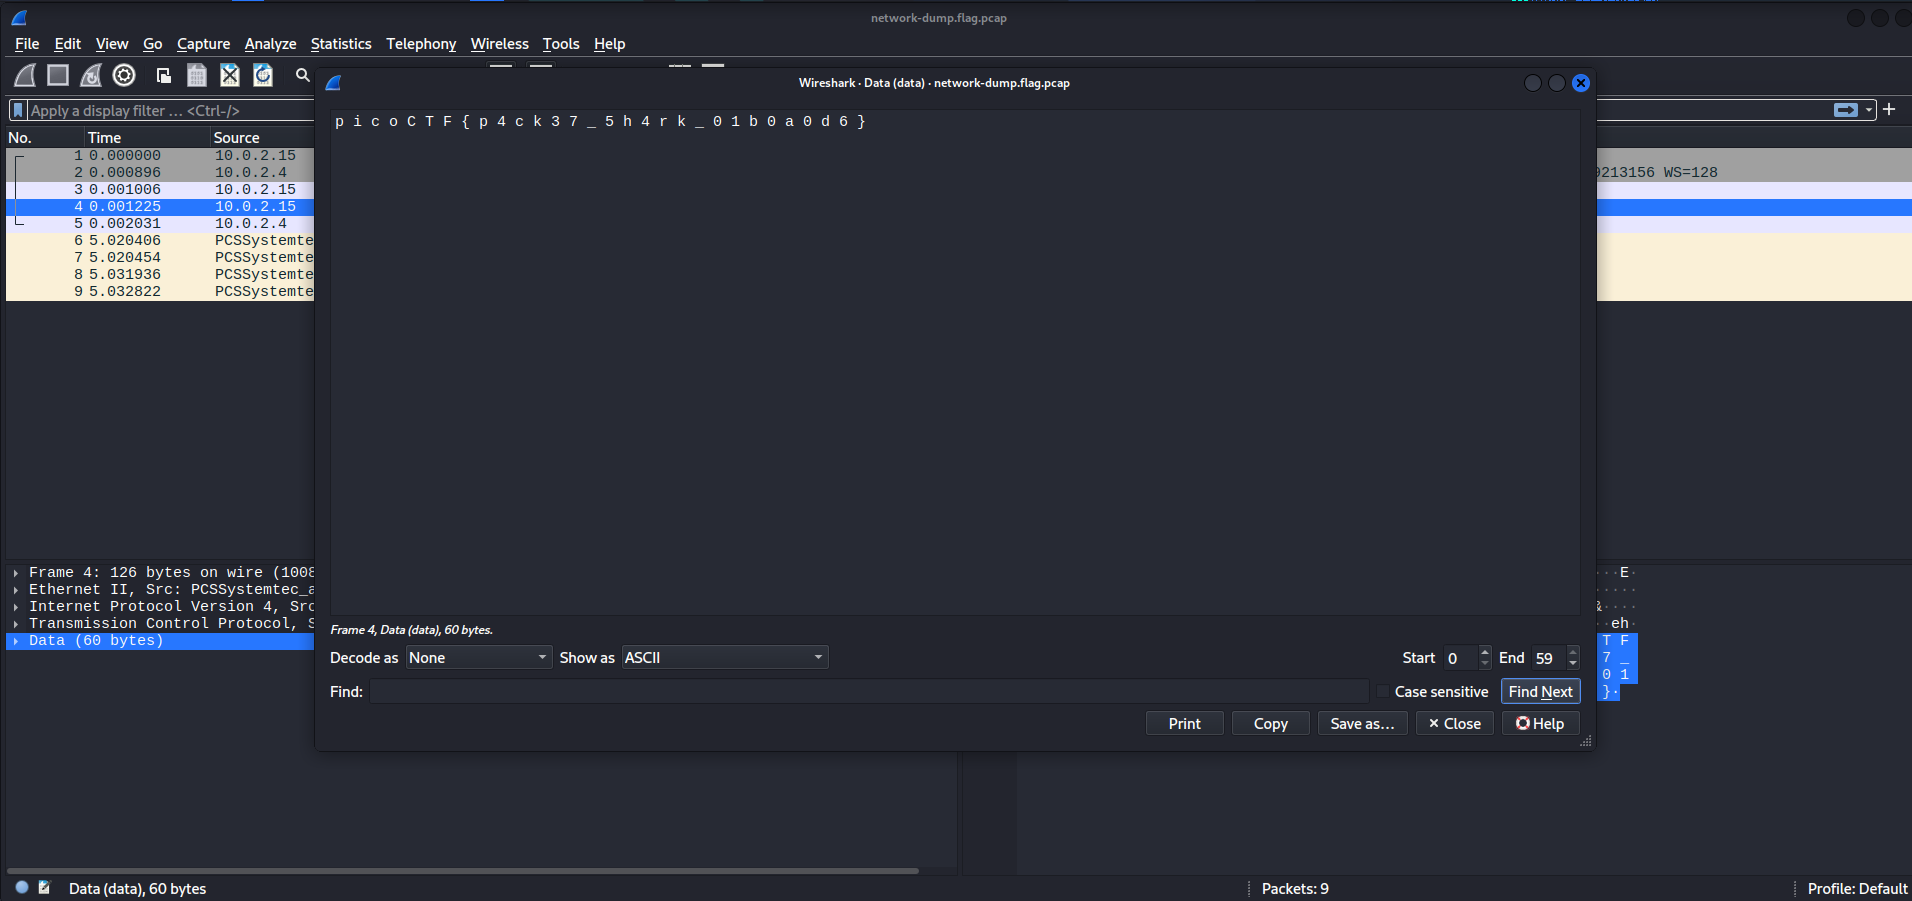Close the Data dialog with blue X
The image size is (1912, 901).
1581,83
